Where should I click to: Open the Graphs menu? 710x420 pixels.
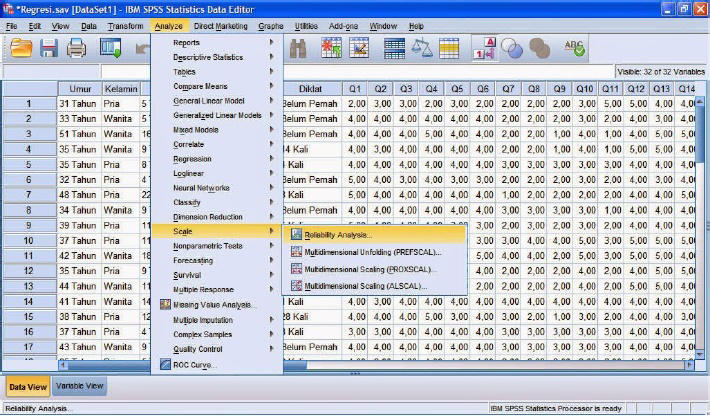tap(270, 25)
